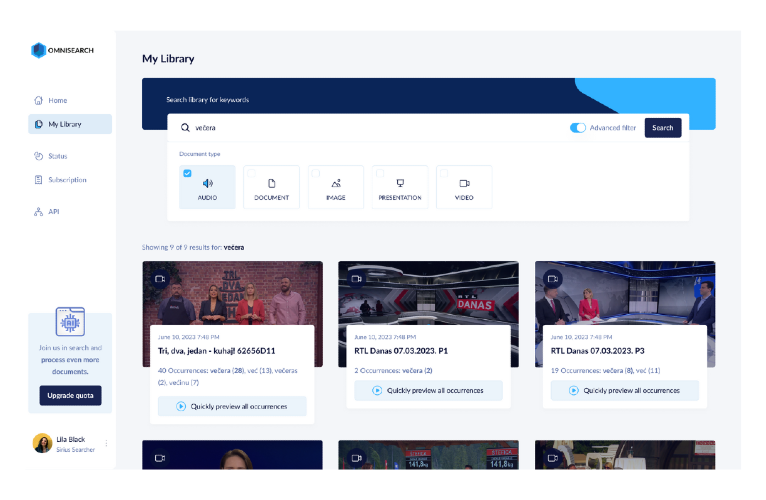This screenshot has height=500, width=766.
Task: Quickly preview occurrences for RTL Danas P1
Action: [428, 391]
